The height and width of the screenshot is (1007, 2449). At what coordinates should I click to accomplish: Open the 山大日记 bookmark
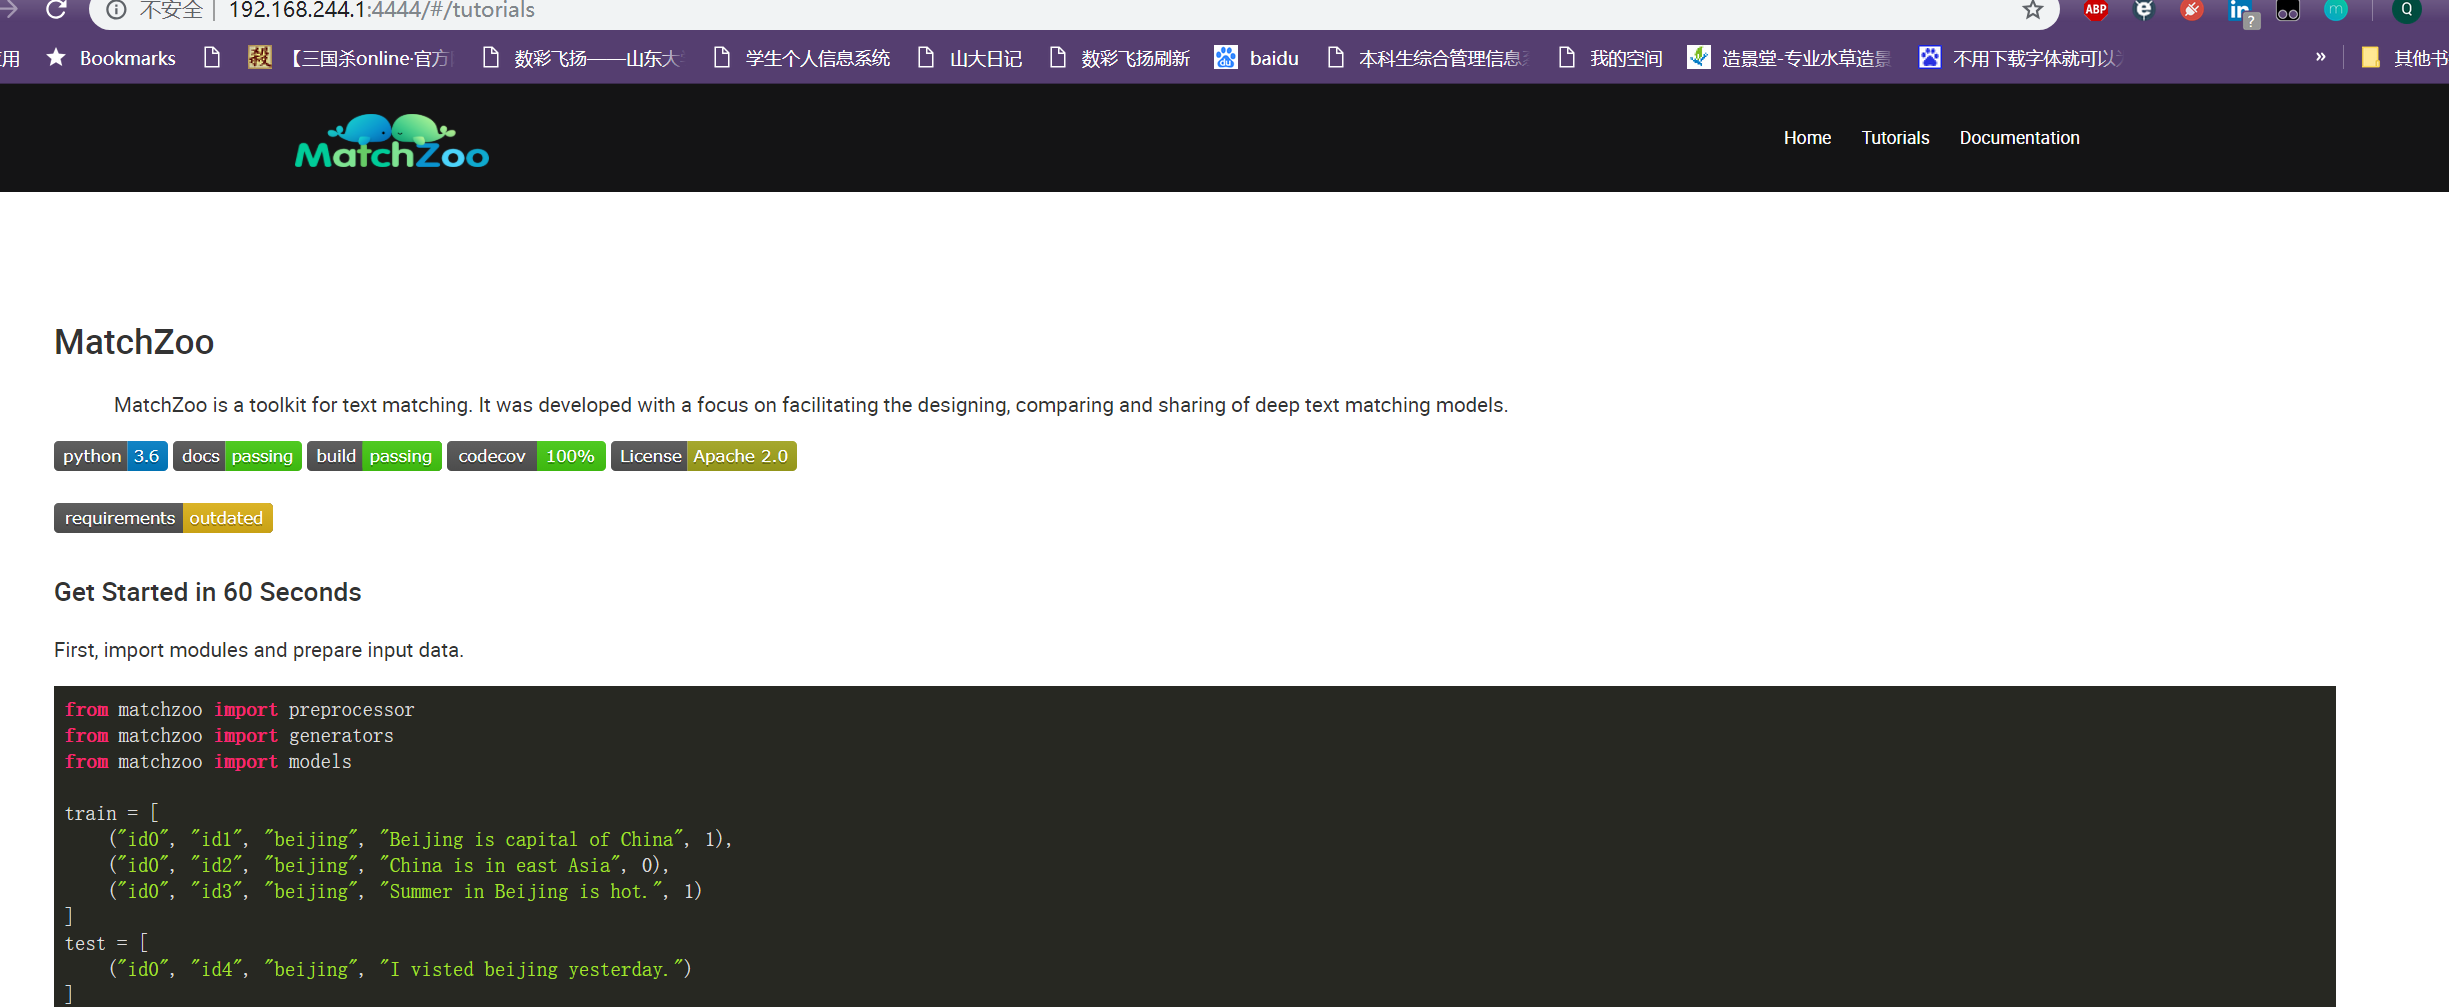(x=984, y=57)
